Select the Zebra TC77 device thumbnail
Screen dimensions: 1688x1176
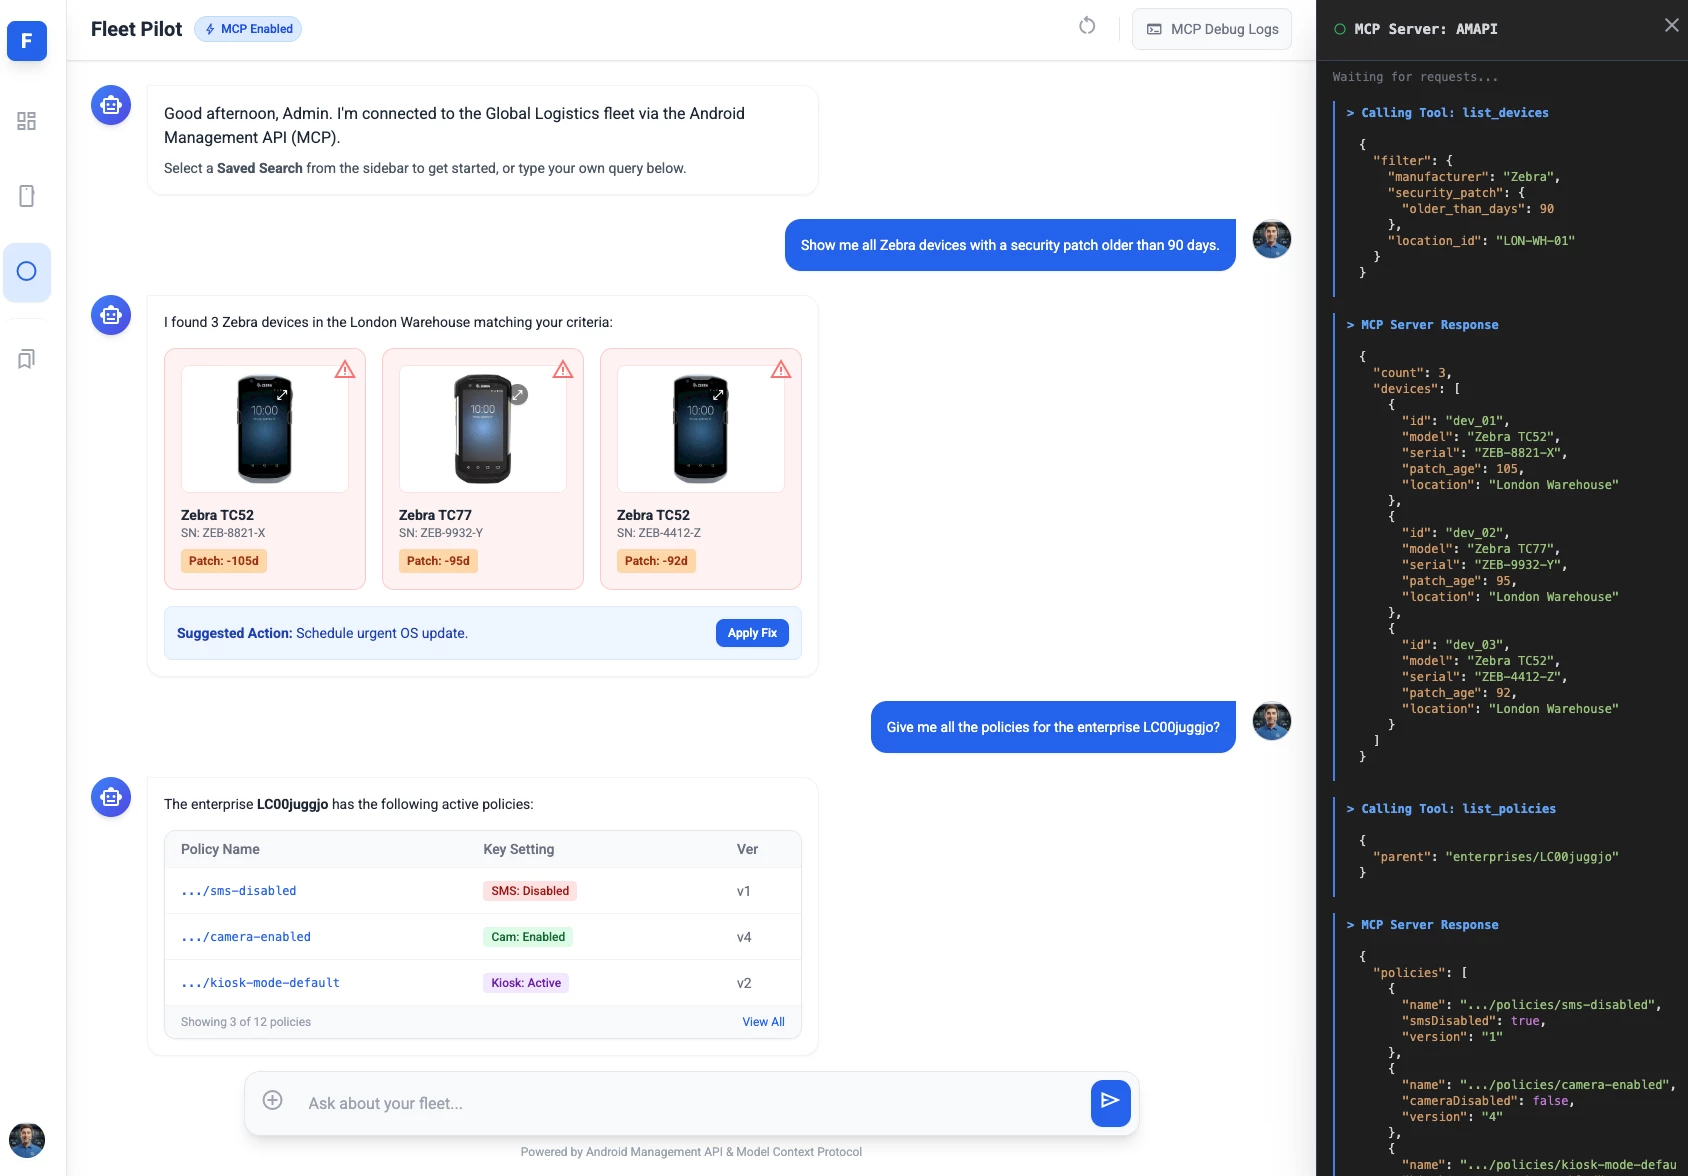(x=483, y=429)
